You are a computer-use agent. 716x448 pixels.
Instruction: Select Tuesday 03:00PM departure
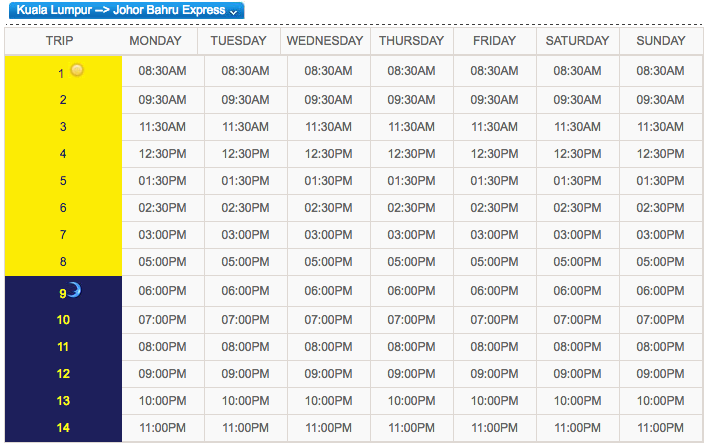(x=246, y=235)
